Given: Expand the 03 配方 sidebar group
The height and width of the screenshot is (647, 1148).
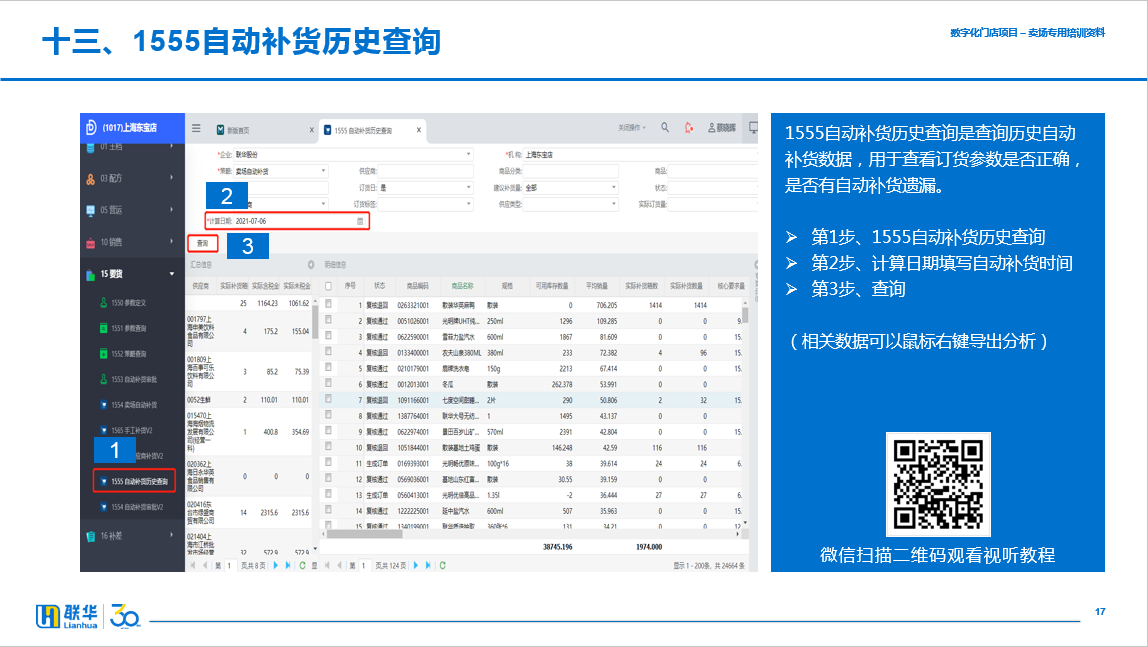Looking at the screenshot, I should (172, 178).
